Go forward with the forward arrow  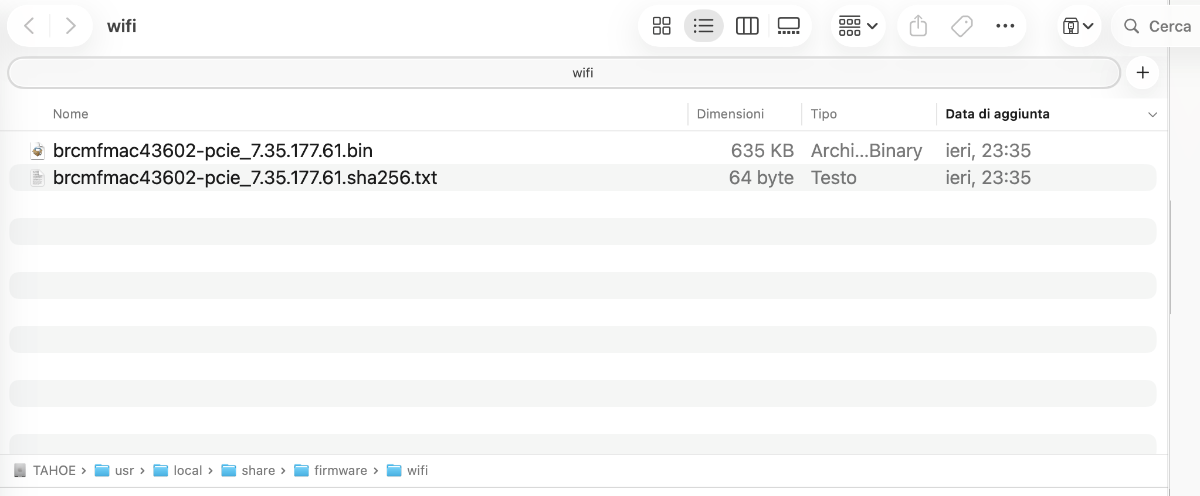(x=70, y=27)
